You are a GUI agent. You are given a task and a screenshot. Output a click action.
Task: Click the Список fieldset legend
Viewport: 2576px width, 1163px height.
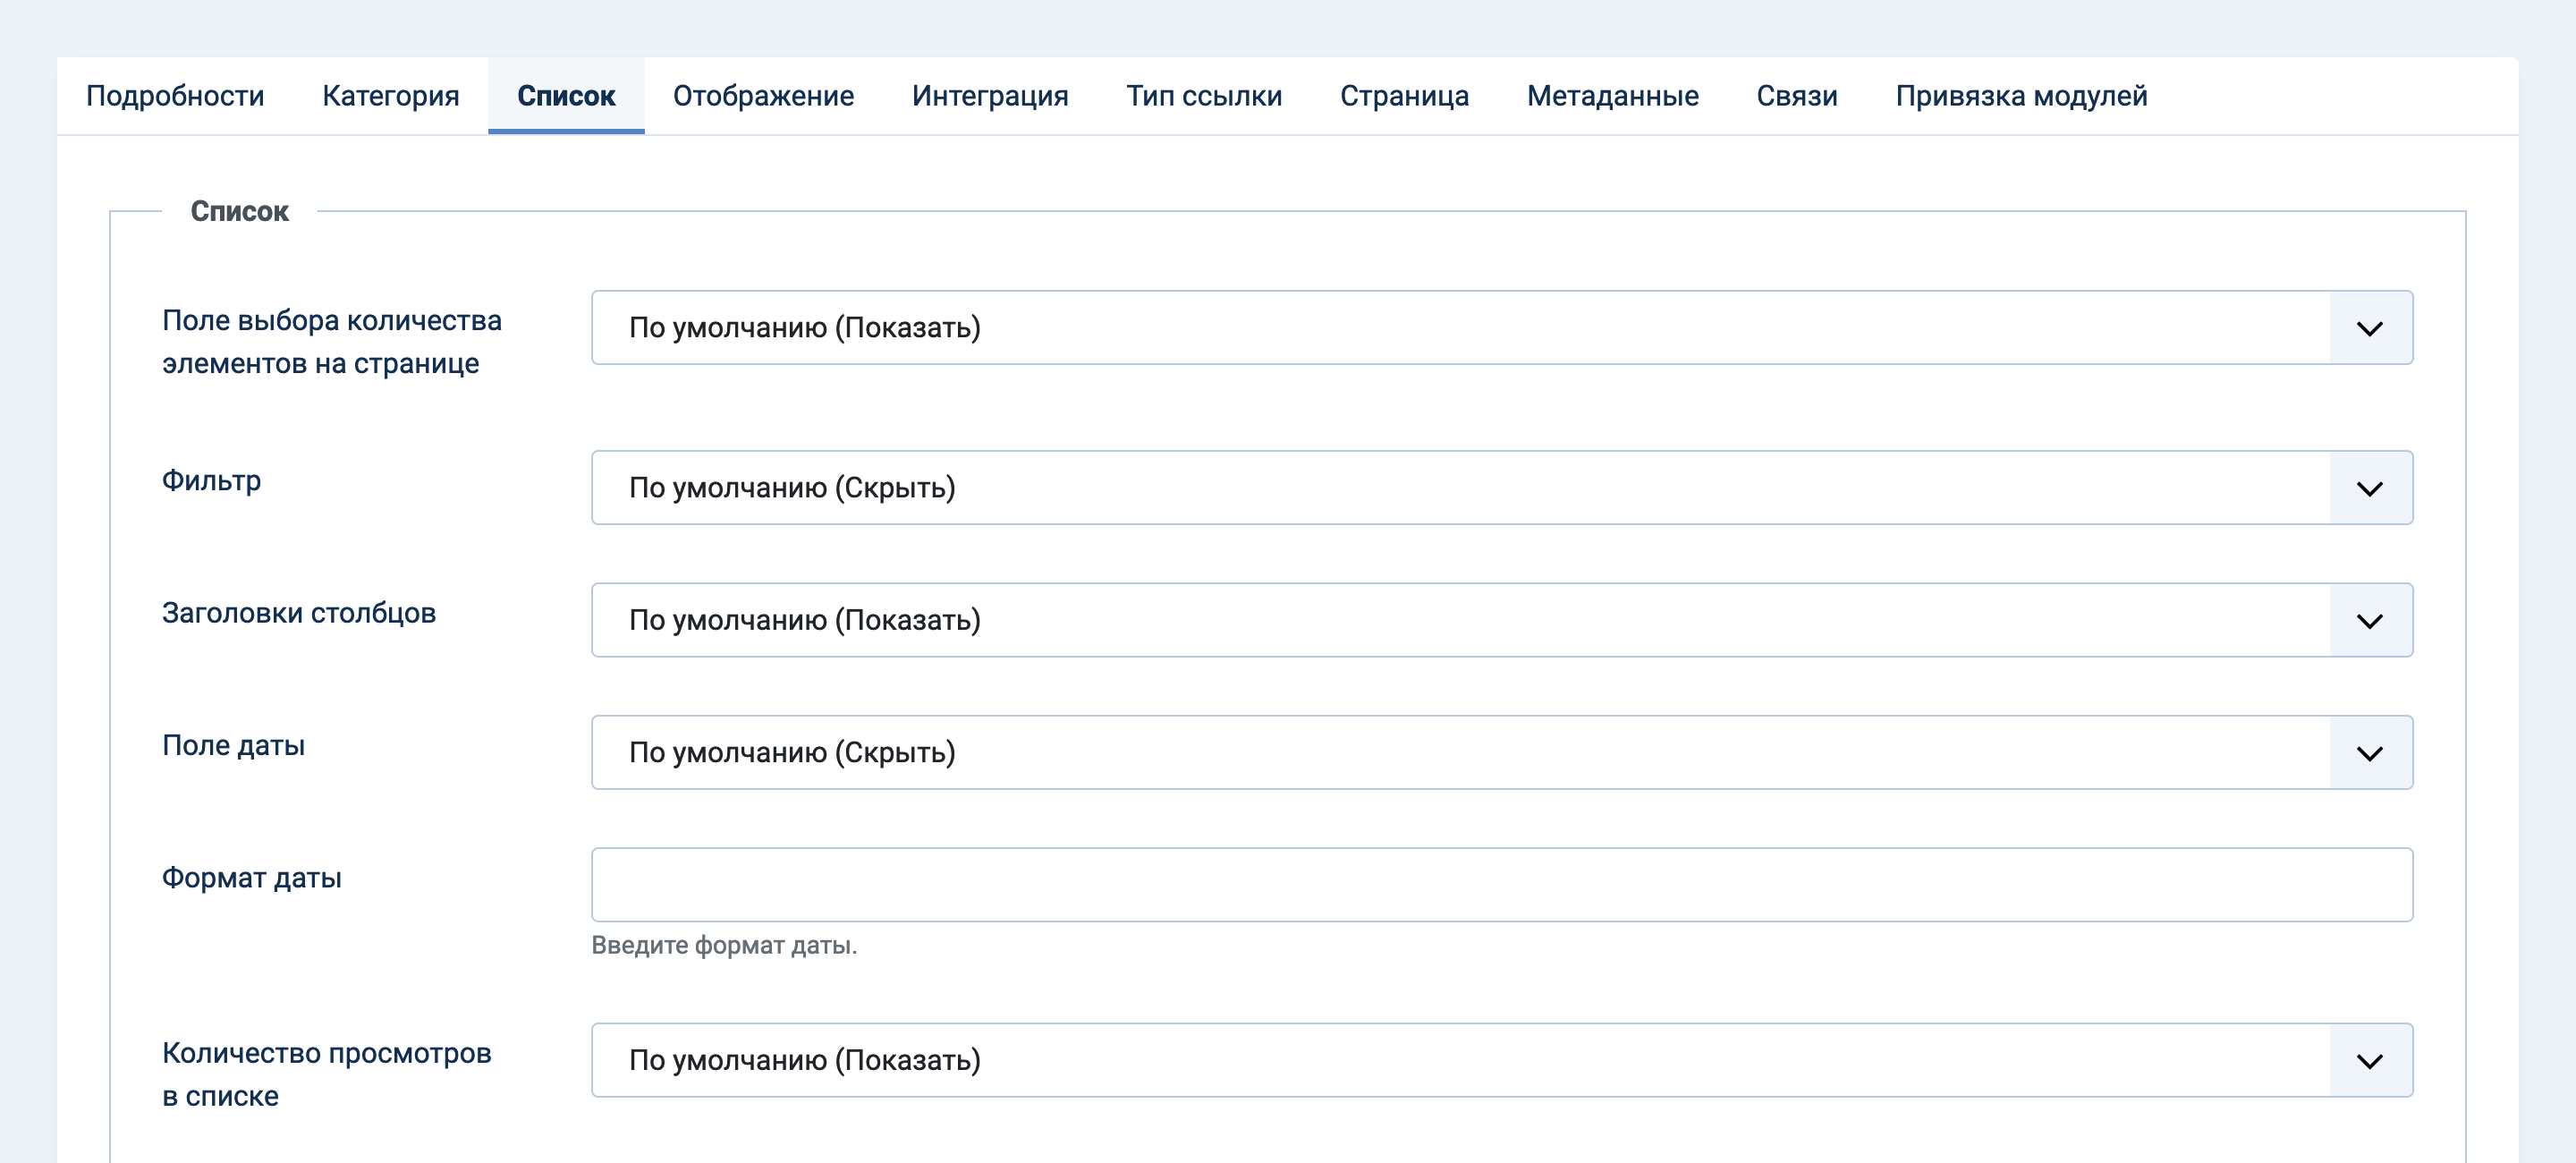click(x=239, y=212)
